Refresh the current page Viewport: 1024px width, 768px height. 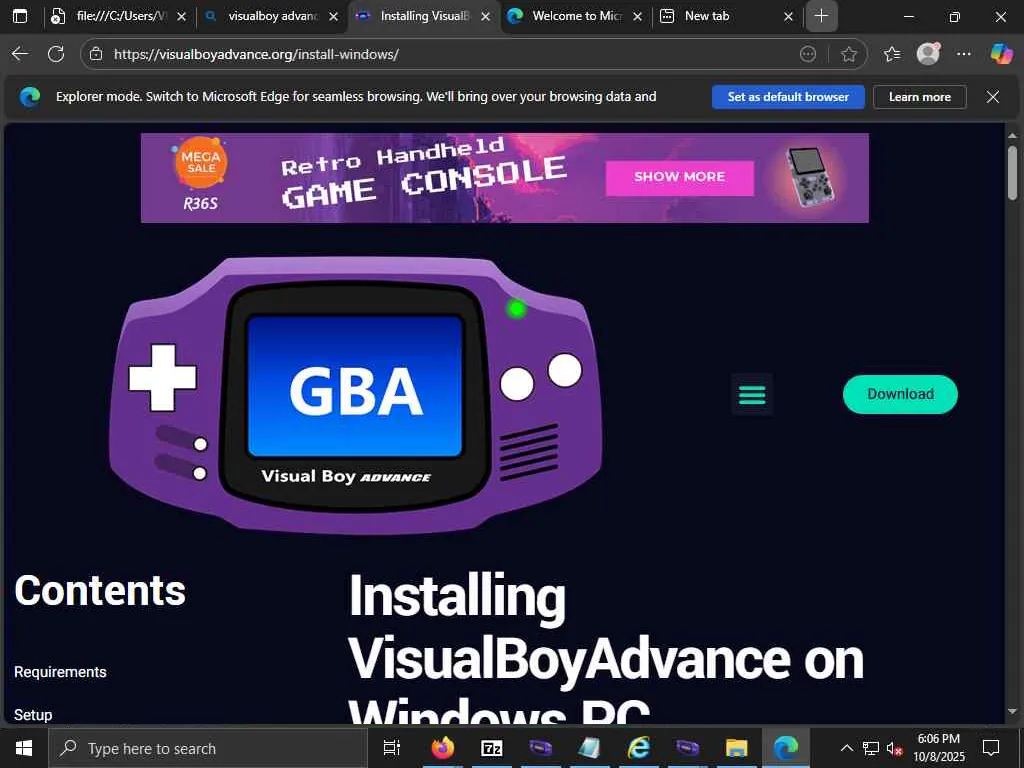(56, 54)
